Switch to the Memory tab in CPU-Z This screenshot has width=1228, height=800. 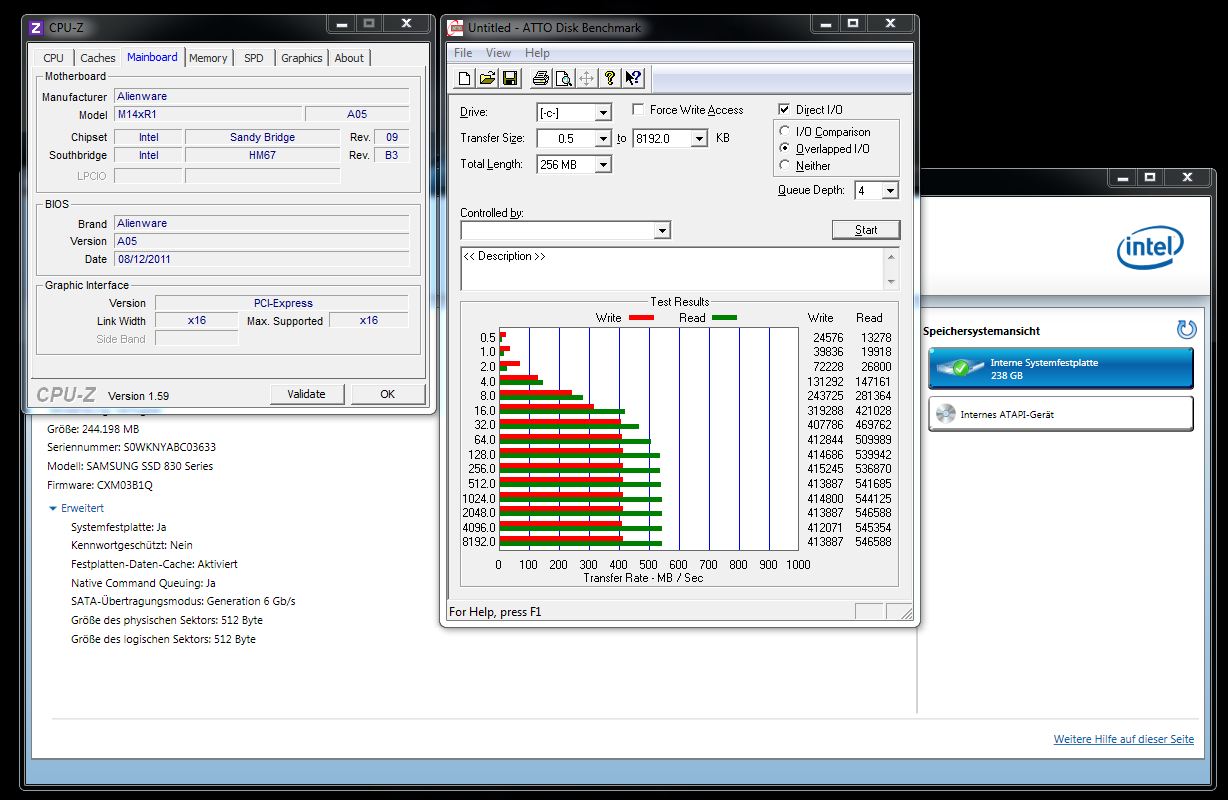pyautogui.click(x=208, y=58)
